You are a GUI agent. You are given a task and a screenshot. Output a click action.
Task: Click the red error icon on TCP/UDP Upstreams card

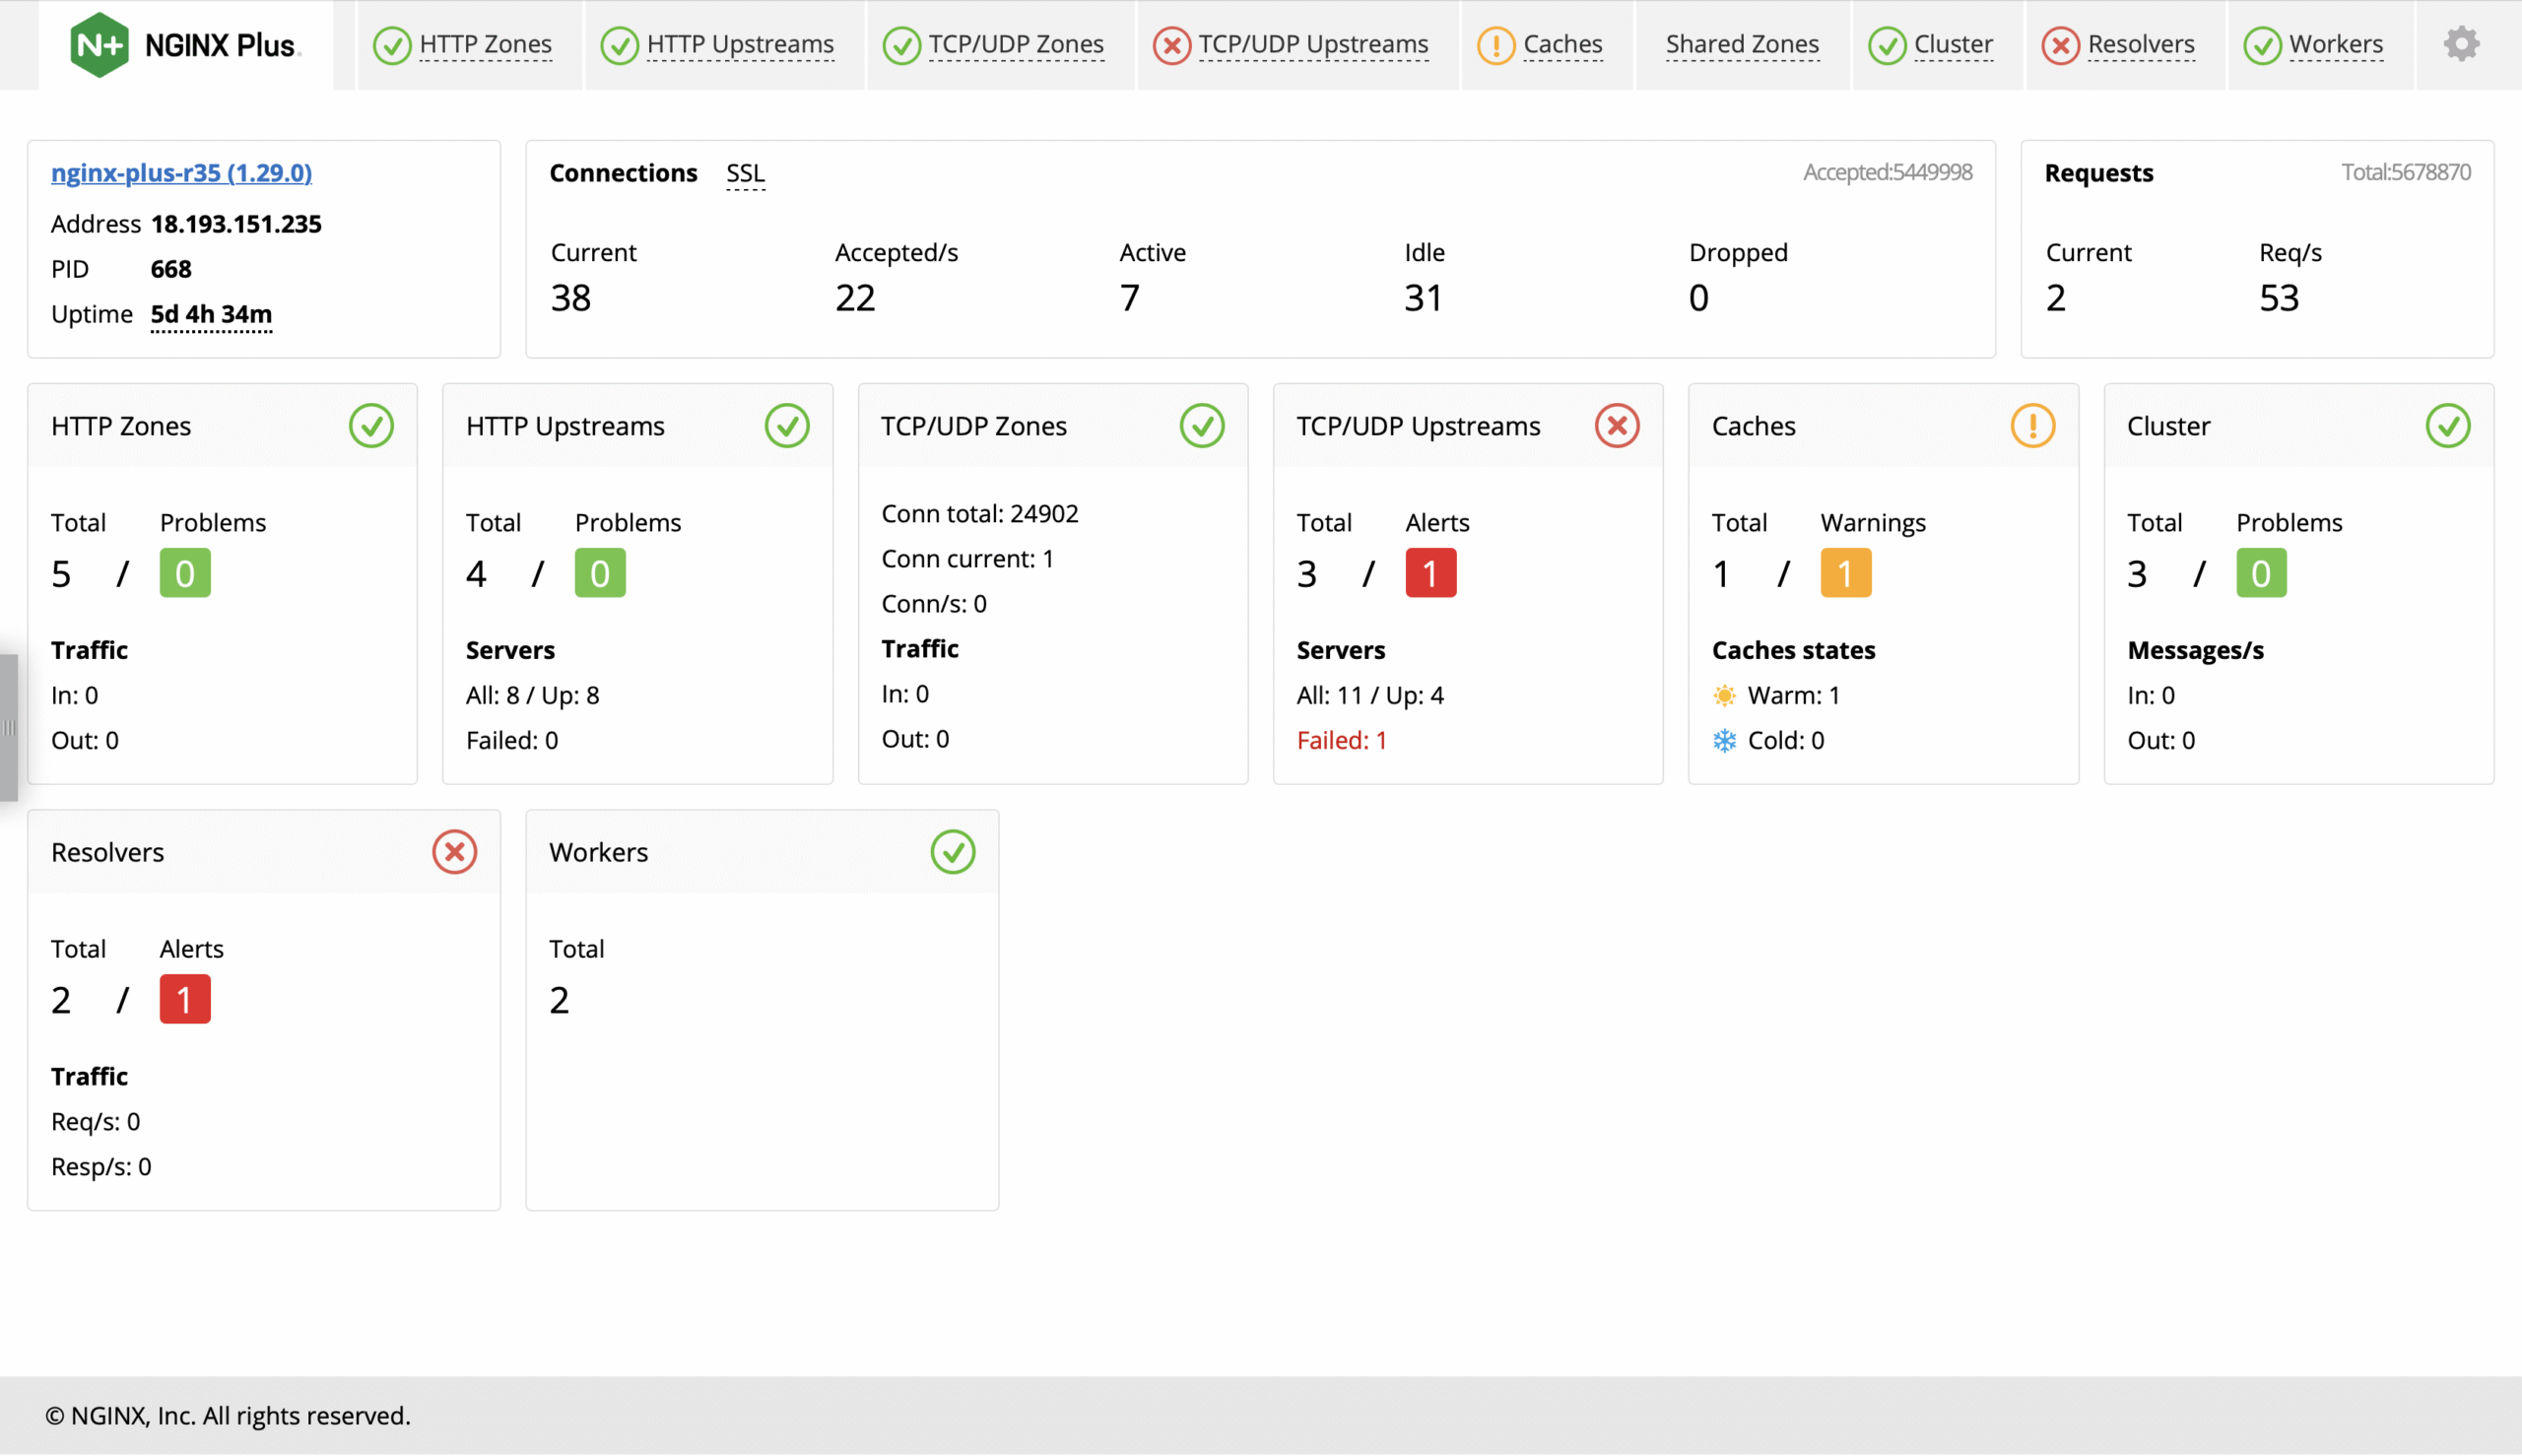pyautogui.click(x=1616, y=425)
